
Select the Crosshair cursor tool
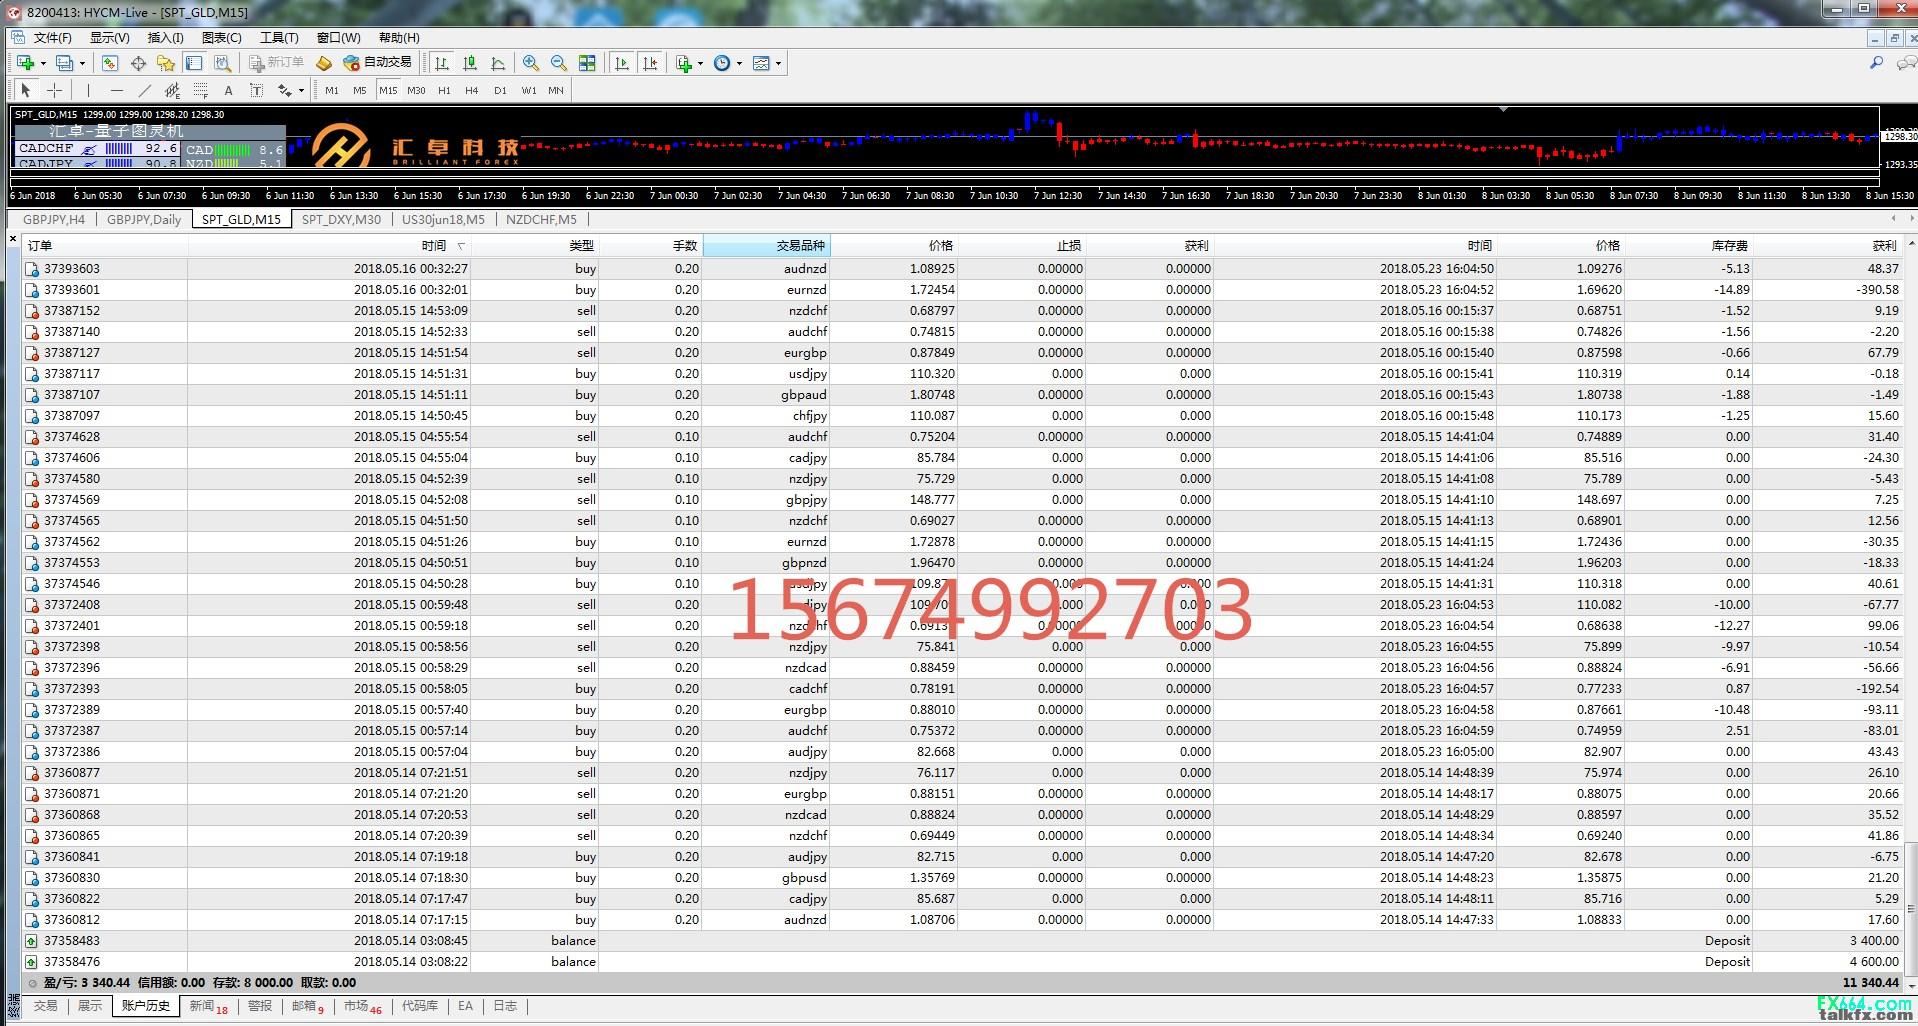click(x=54, y=90)
